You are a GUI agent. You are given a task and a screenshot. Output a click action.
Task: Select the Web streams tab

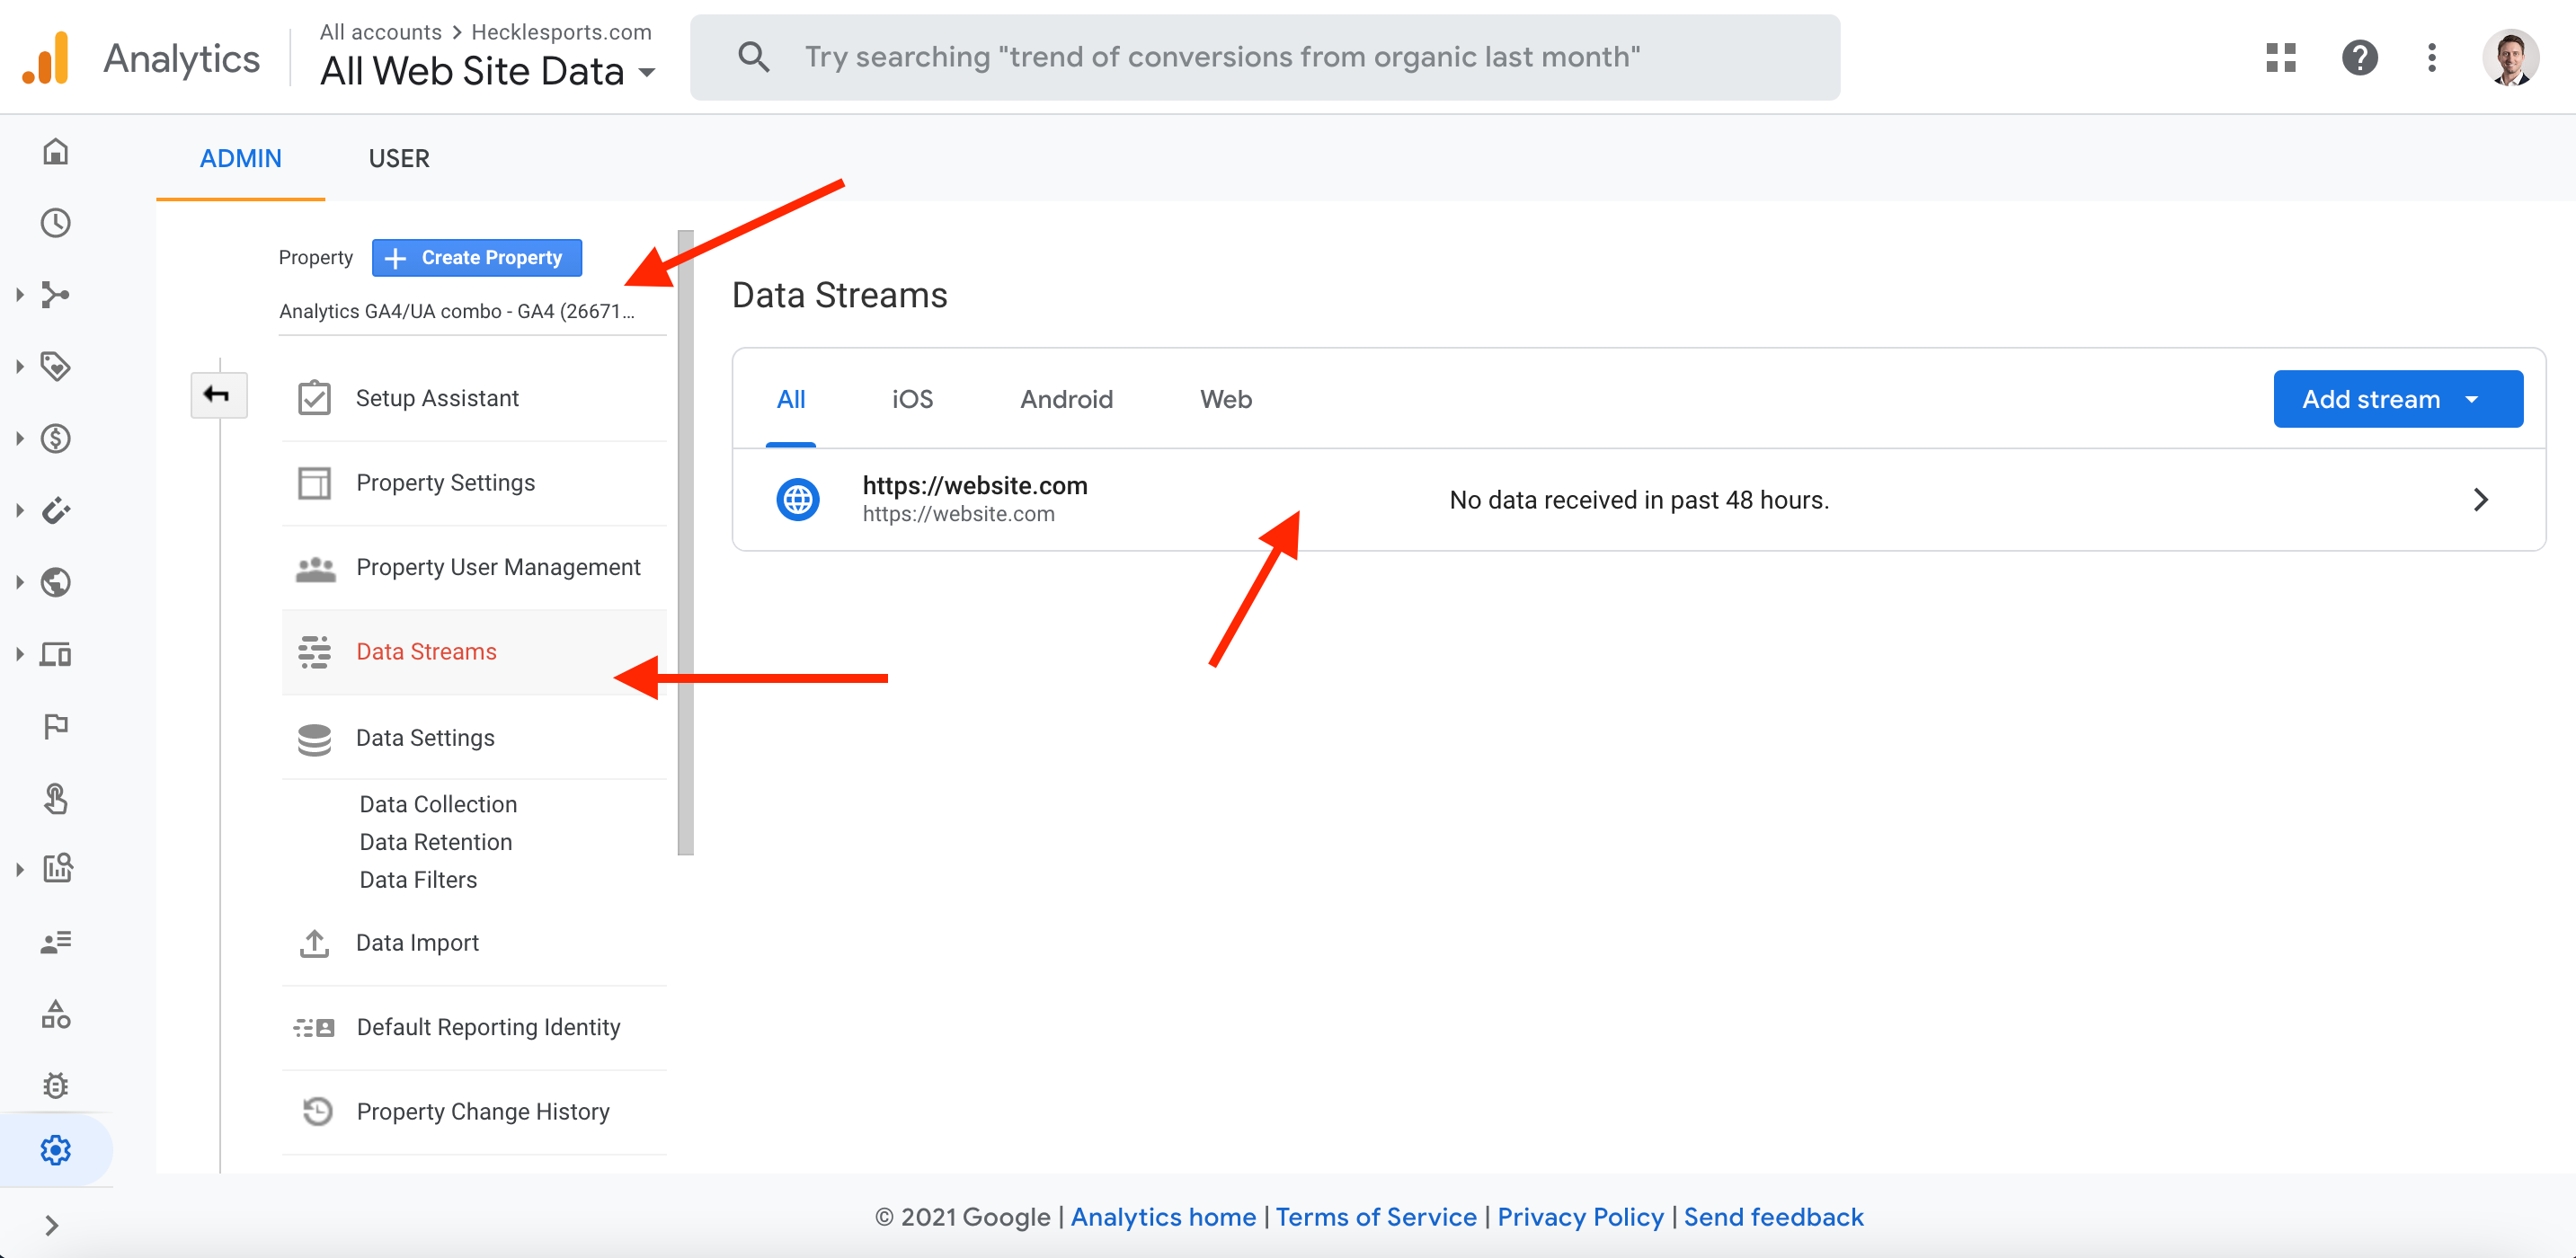(1225, 400)
